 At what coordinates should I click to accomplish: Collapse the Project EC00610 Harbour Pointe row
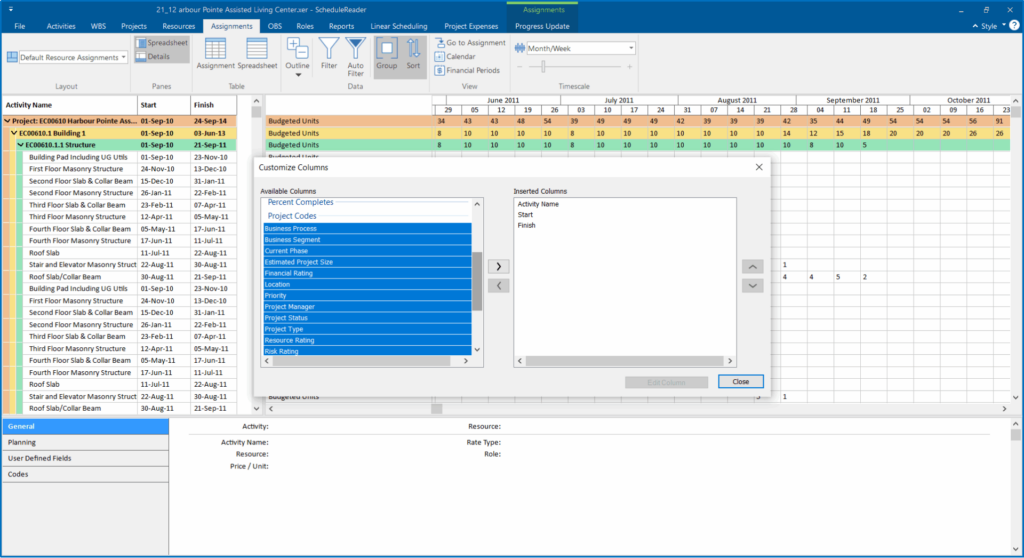point(7,121)
